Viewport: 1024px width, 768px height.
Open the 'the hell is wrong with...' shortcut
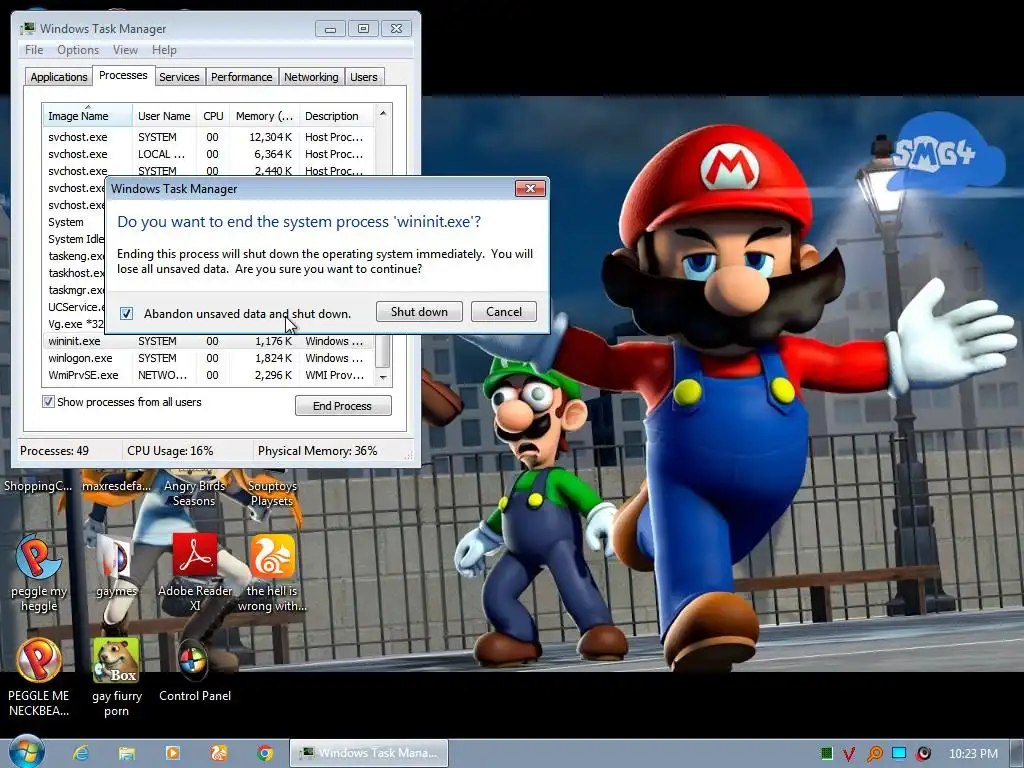pyautogui.click(x=272, y=572)
